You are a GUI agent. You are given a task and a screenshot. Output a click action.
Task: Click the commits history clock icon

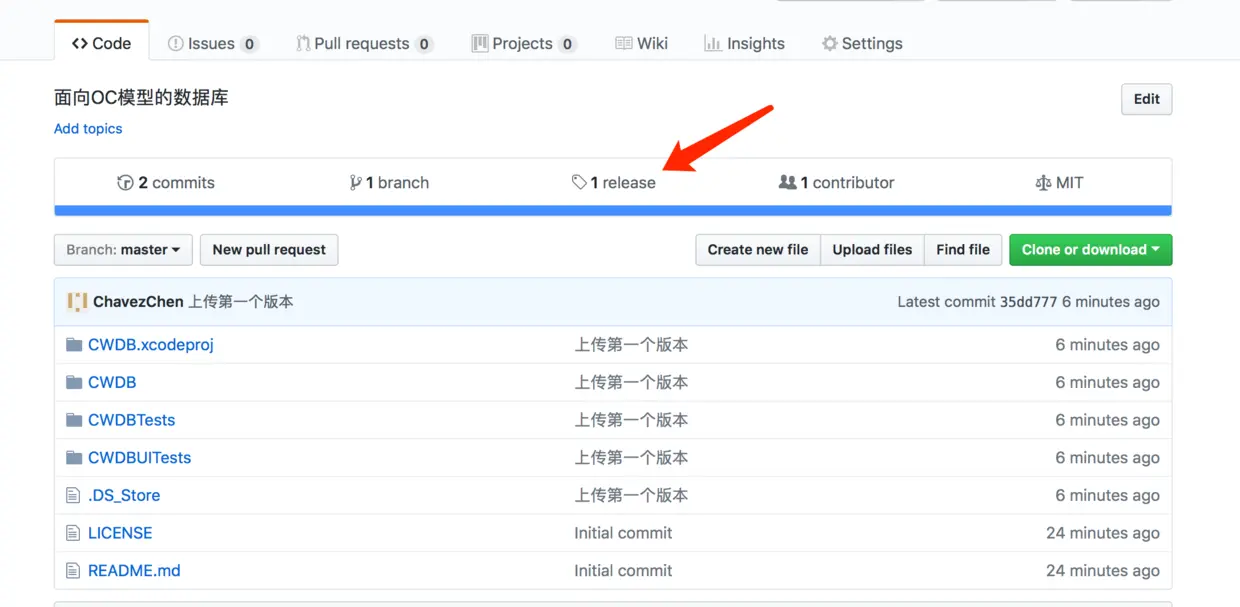(x=125, y=183)
